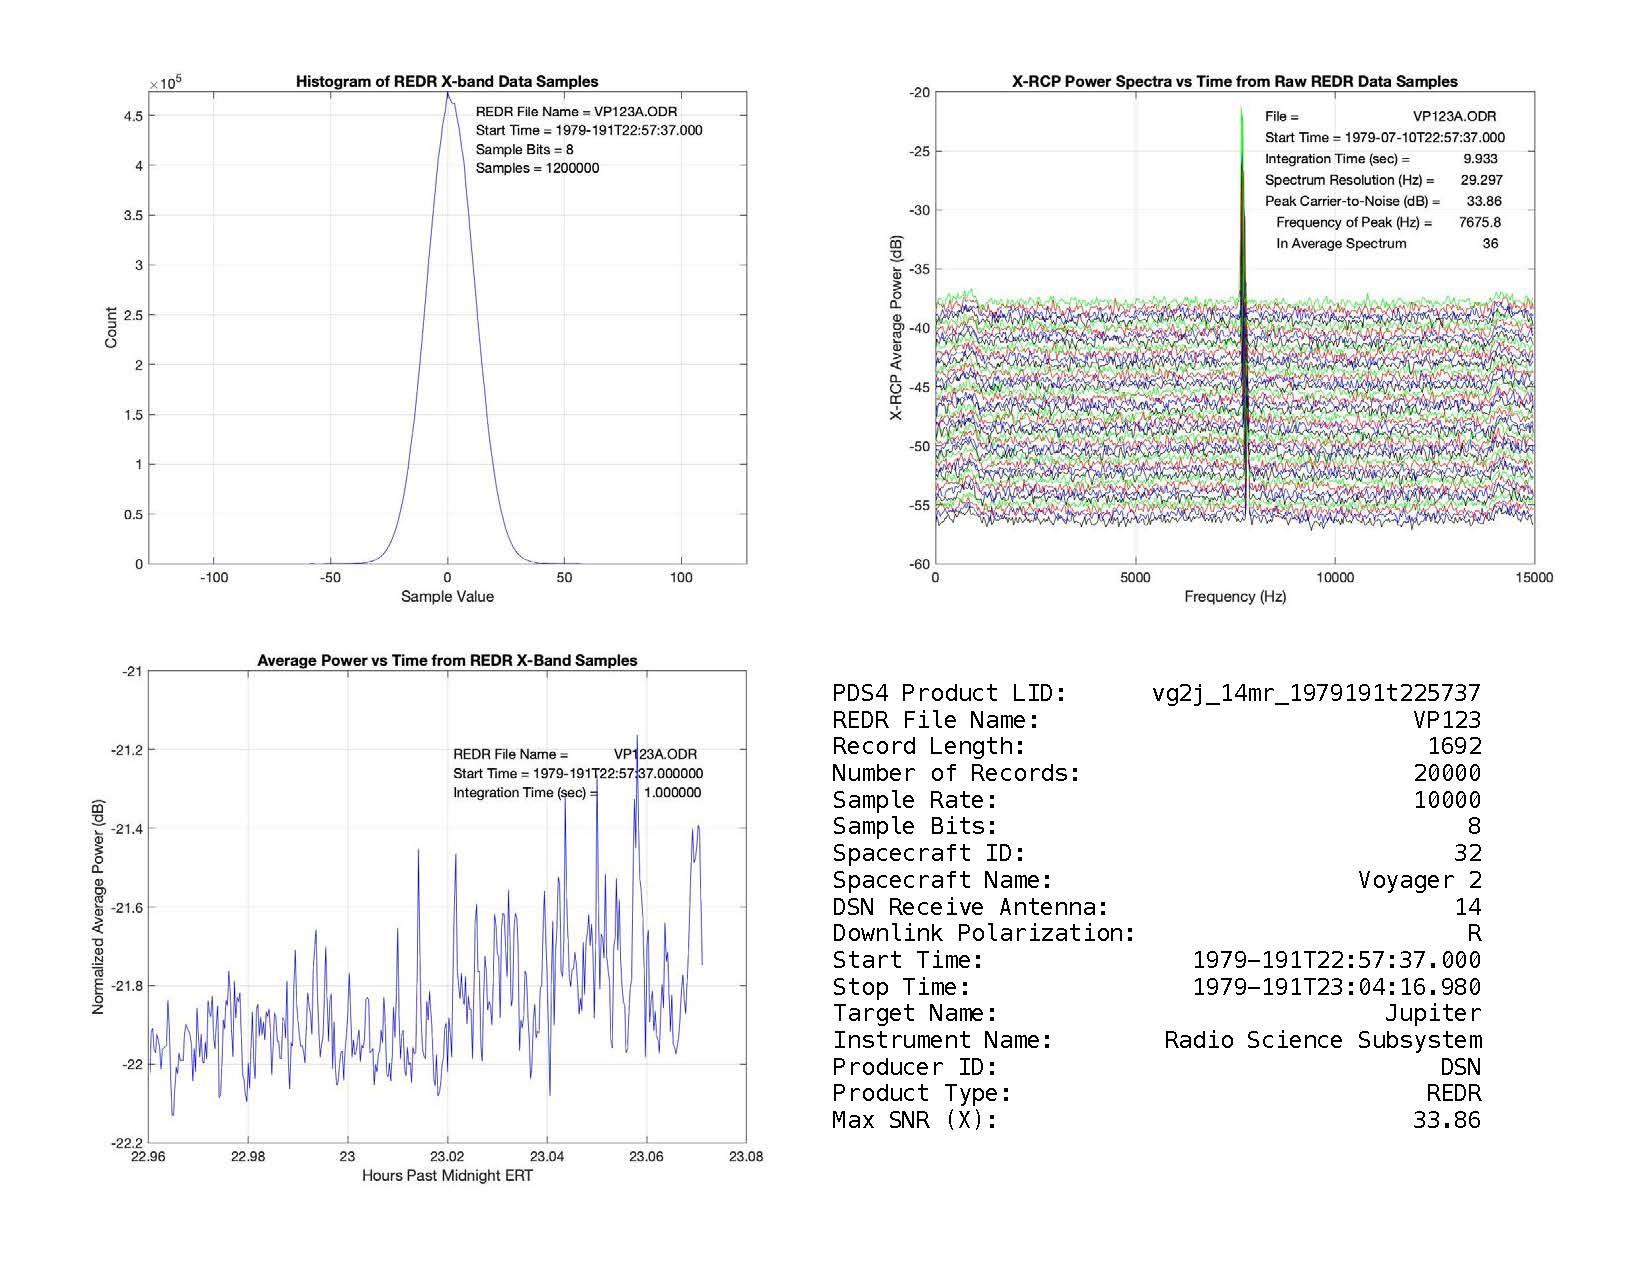Screen dimensions: 1650x1275
Task: Click the top of the green carrier spike
Action: pos(1242,109)
